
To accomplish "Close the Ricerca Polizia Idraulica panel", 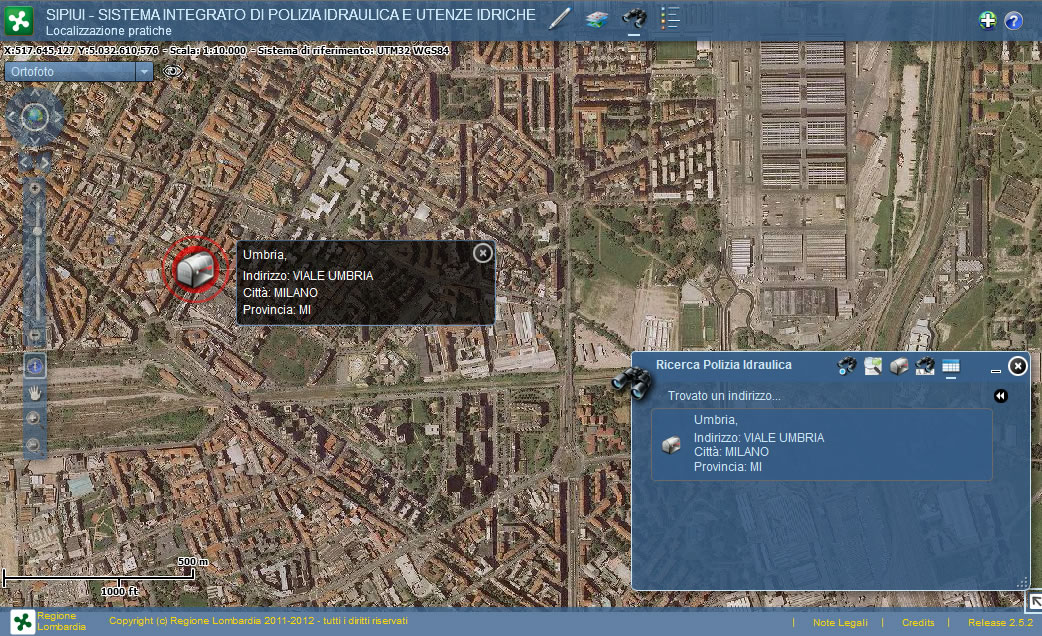I will click(x=1017, y=366).
